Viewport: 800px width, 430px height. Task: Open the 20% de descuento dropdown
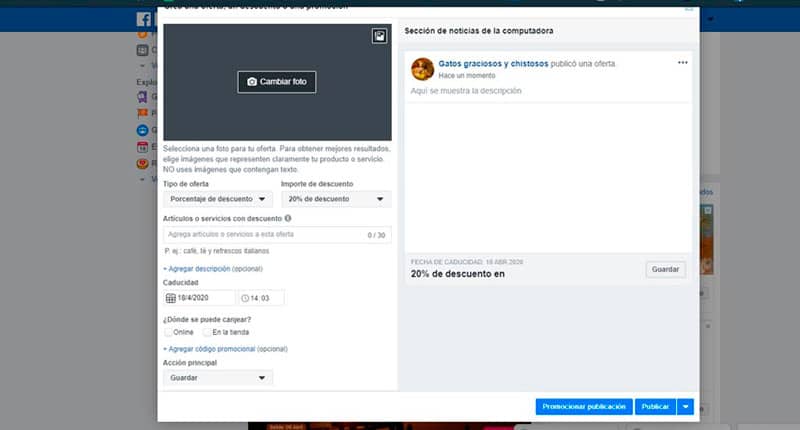[336, 199]
